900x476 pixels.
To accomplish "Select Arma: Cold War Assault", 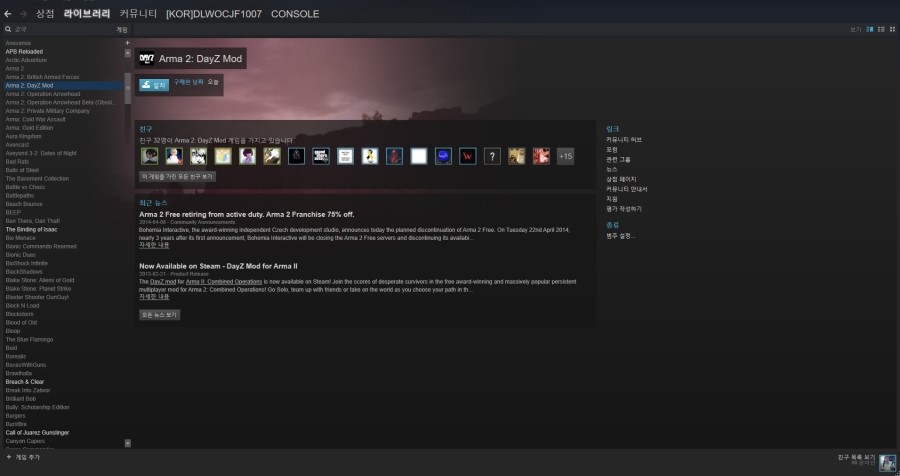I will tap(36, 119).
